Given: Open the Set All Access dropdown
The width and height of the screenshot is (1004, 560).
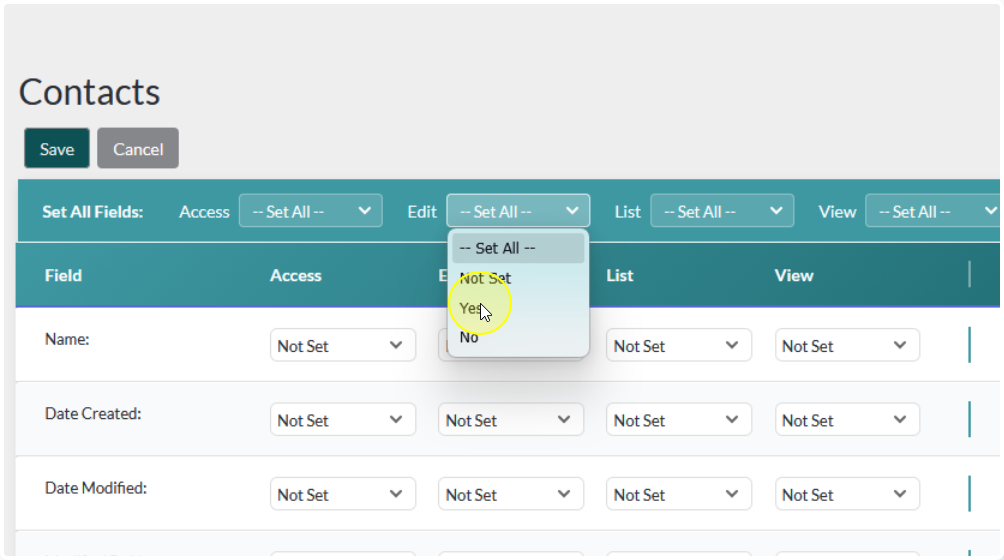Looking at the screenshot, I should tap(310, 211).
